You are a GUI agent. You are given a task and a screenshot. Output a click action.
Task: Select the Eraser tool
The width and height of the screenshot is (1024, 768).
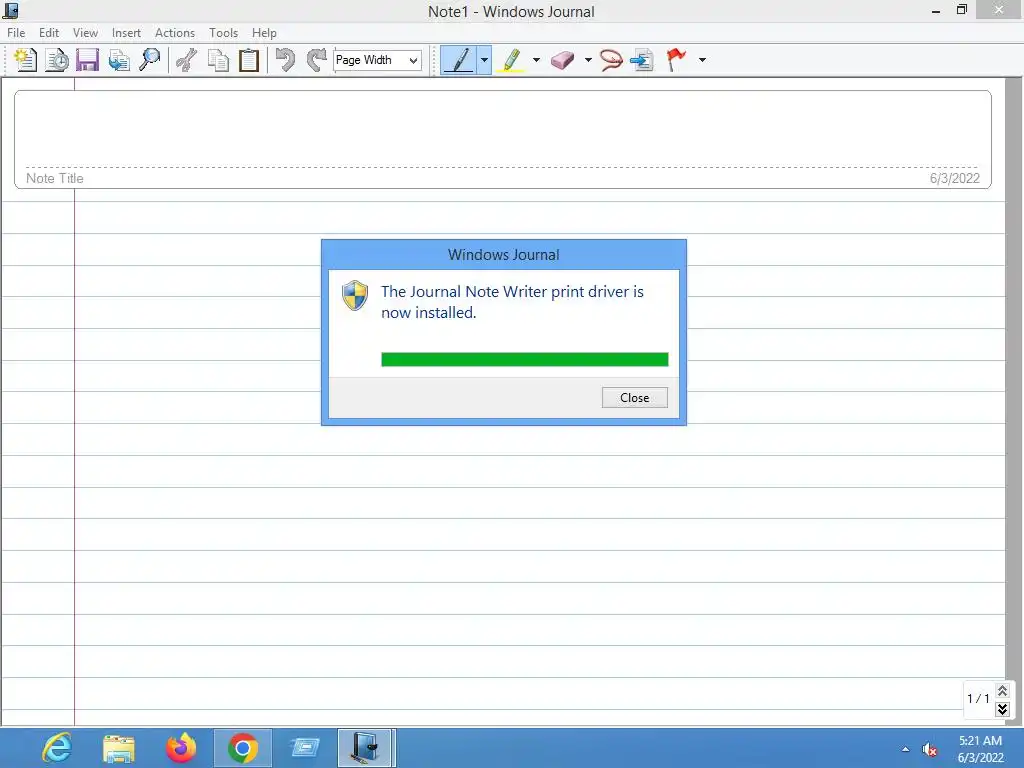click(x=562, y=60)
